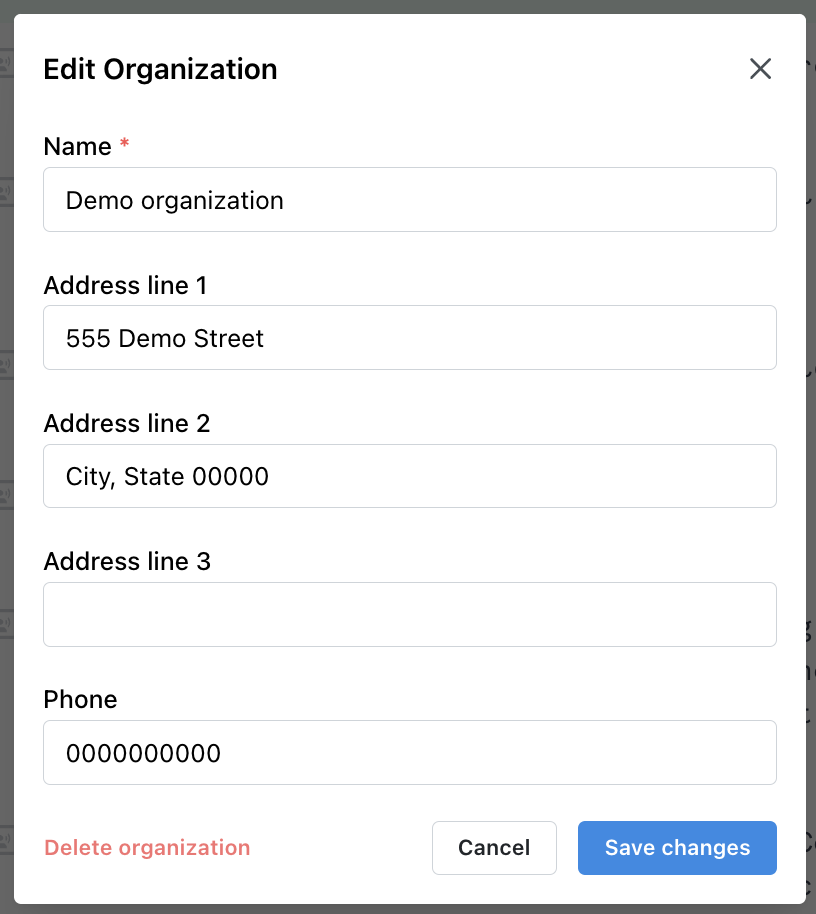Select the Phone input field
Image resolution: width=816 pixels, height=914 pixels.
[x=410, y=753]
